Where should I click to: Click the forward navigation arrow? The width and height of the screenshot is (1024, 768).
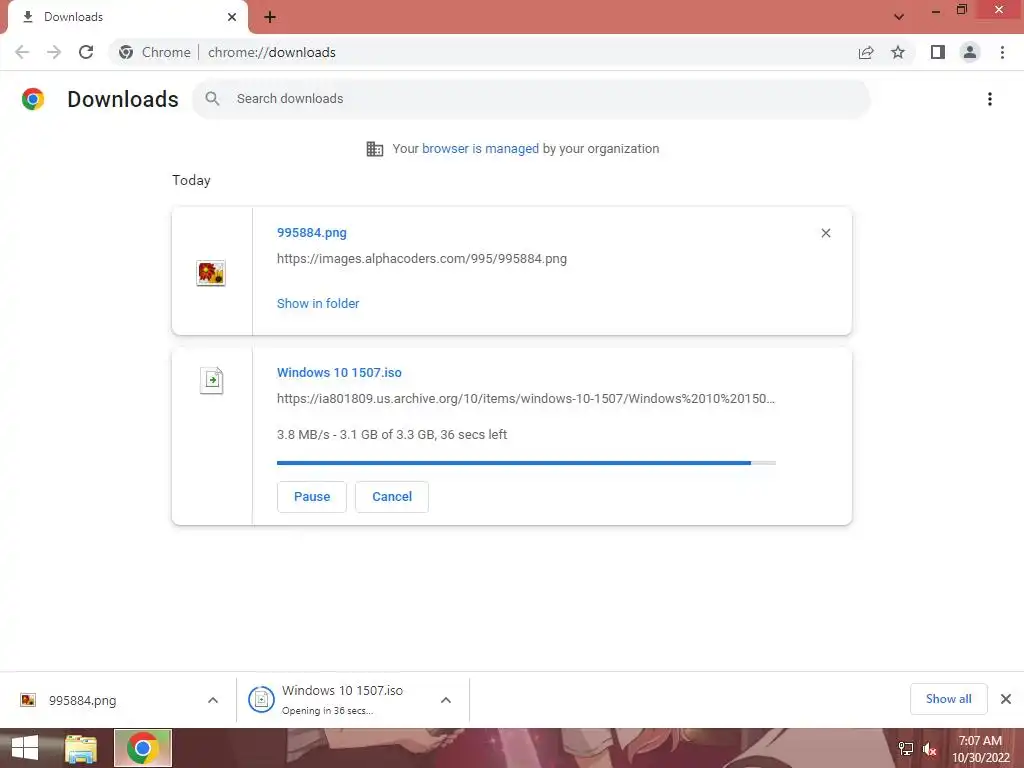click(x=54, y=52)
